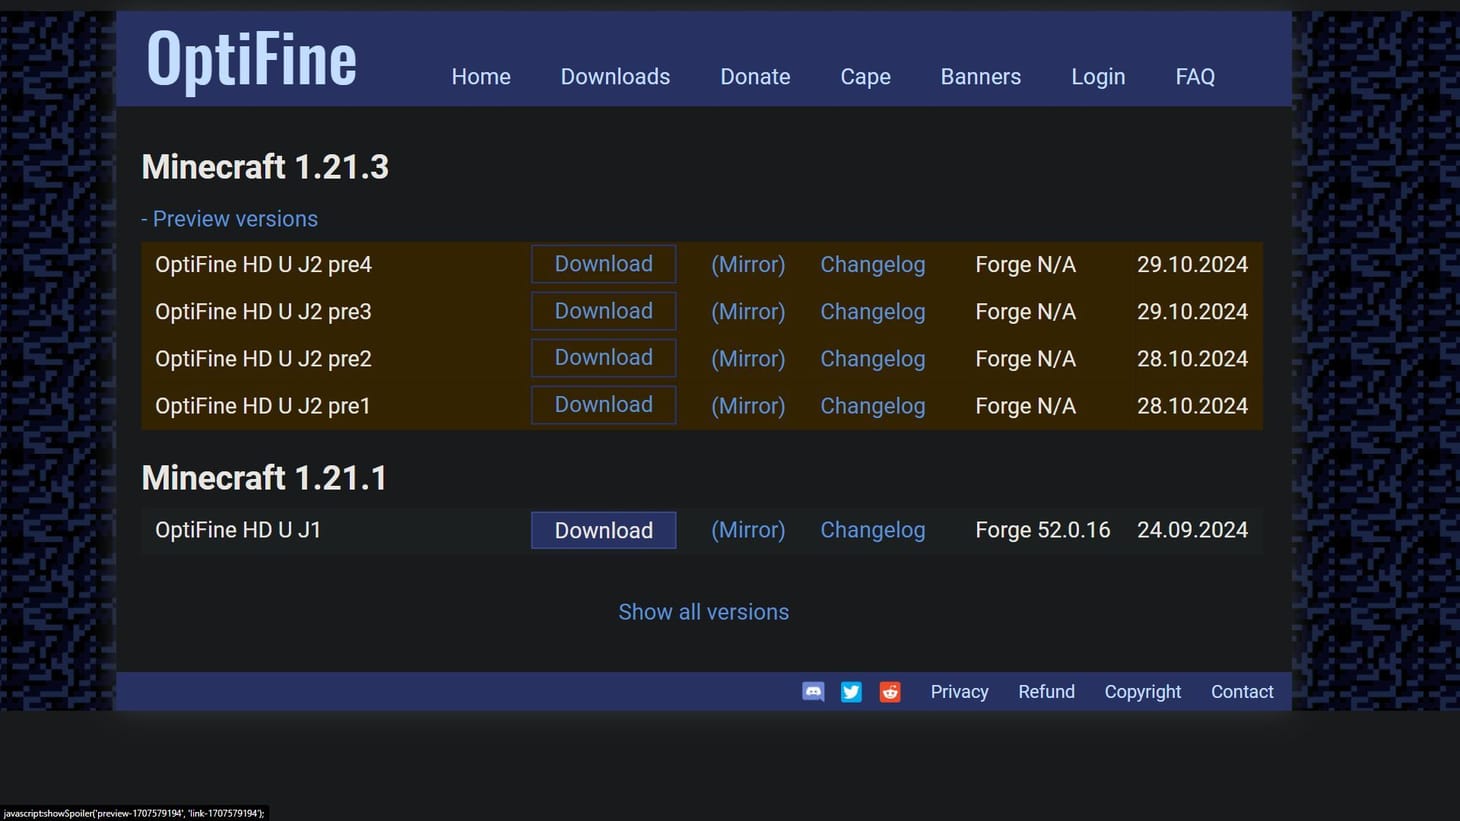
Task: Download OptiFine HD U J2 pre4
Action: click(603, 263)
